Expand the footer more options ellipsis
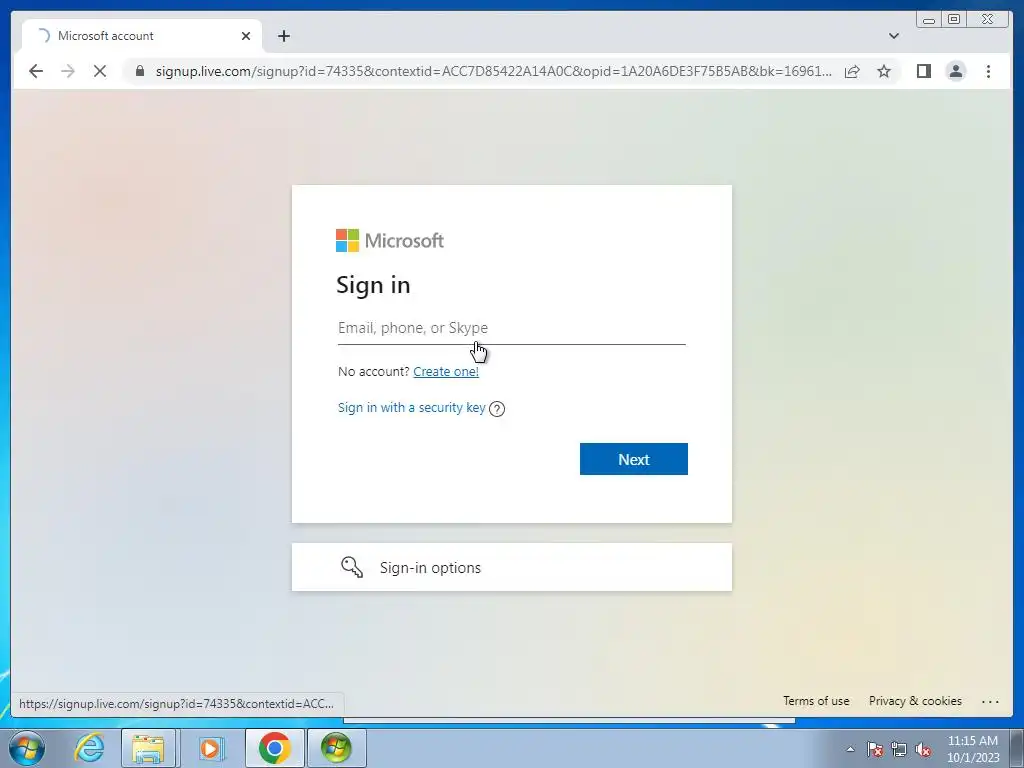Screen dimensions: 1024x768 990,701
